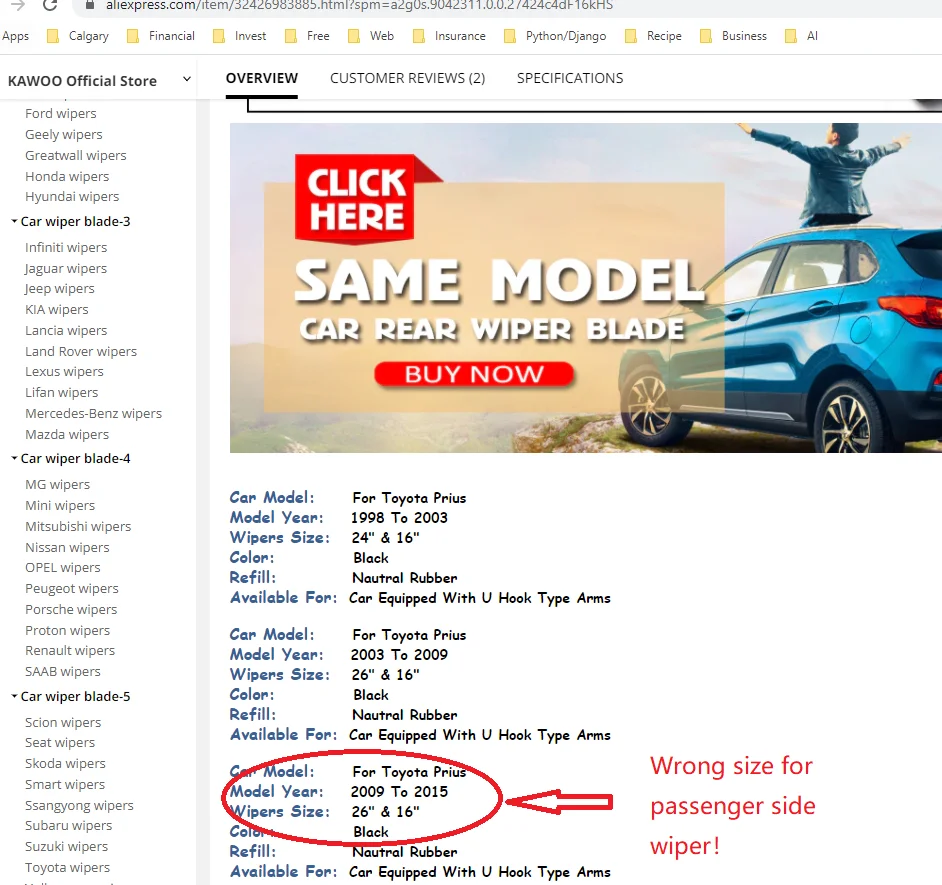Open Lancia wipers category
This screenshot has width=942, height=885.
click(66, 330)
